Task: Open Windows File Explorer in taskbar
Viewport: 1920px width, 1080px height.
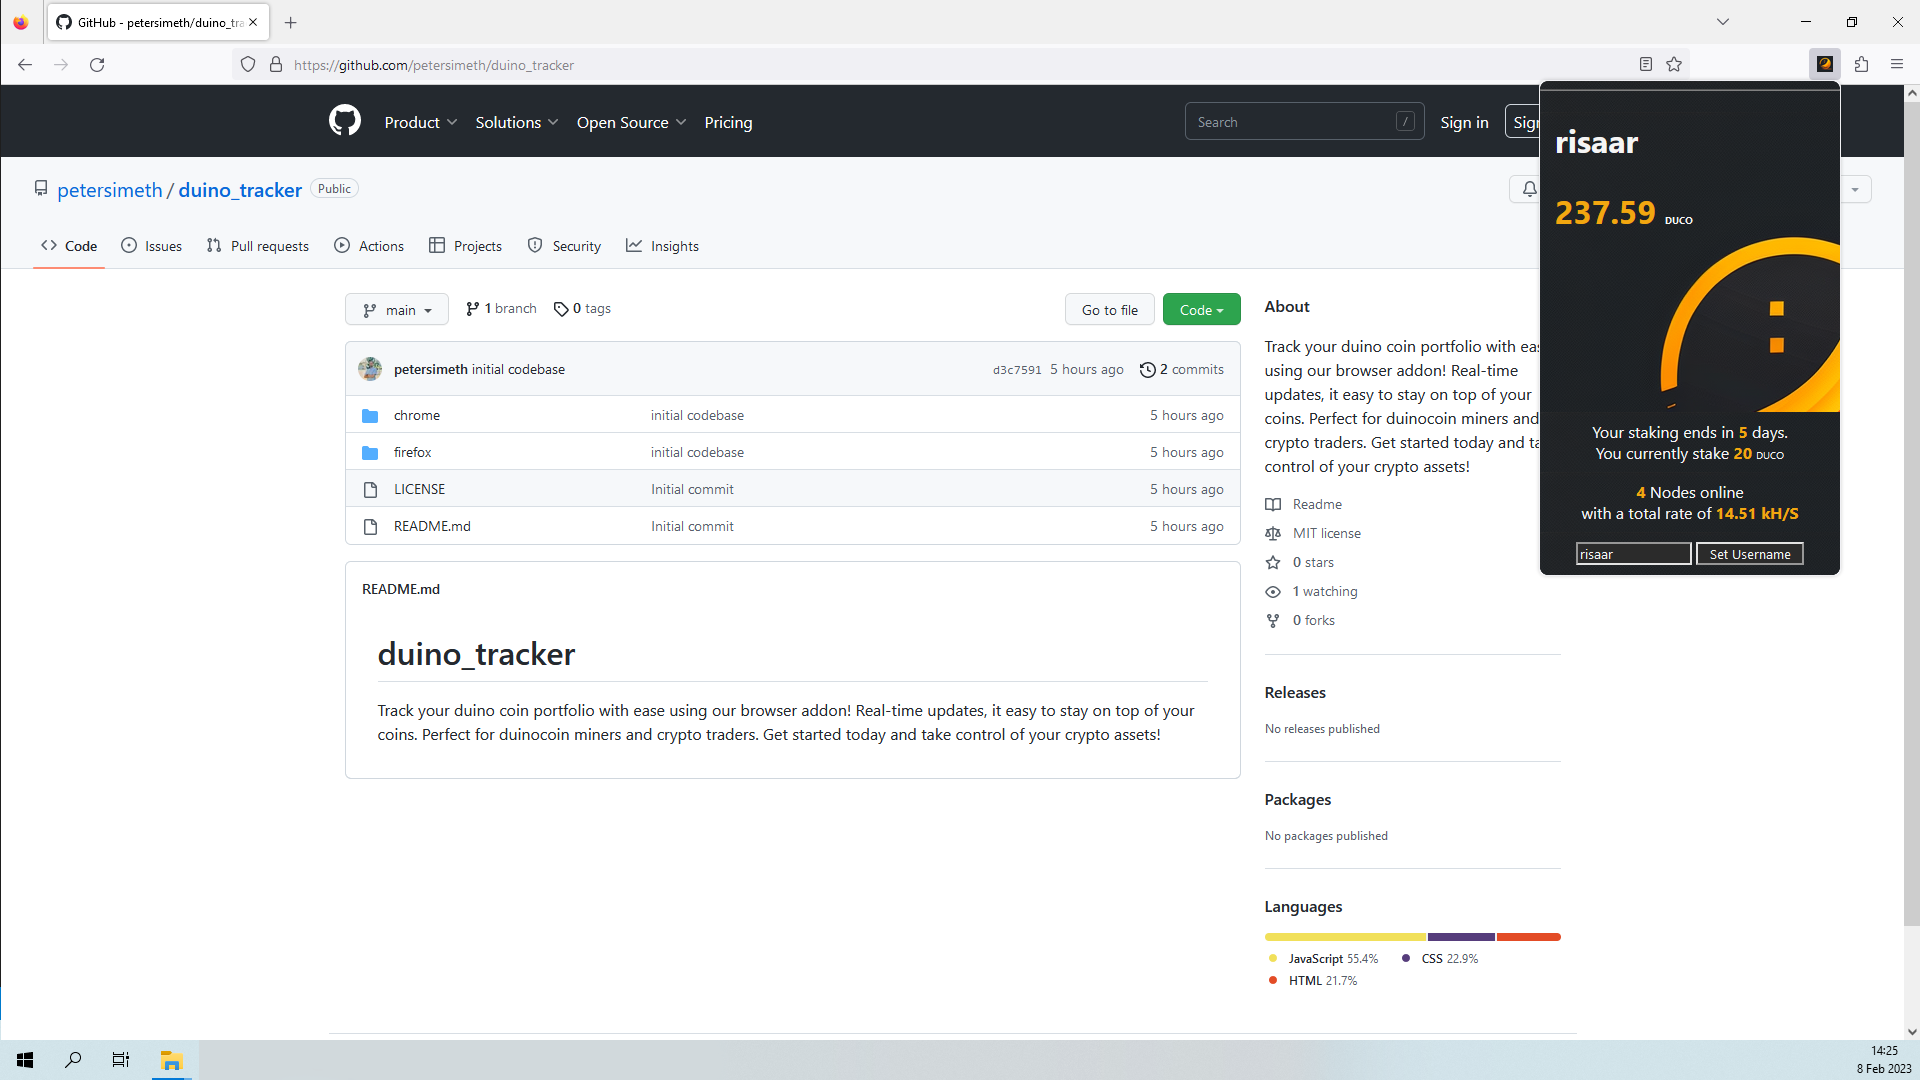Action: 172,1060
